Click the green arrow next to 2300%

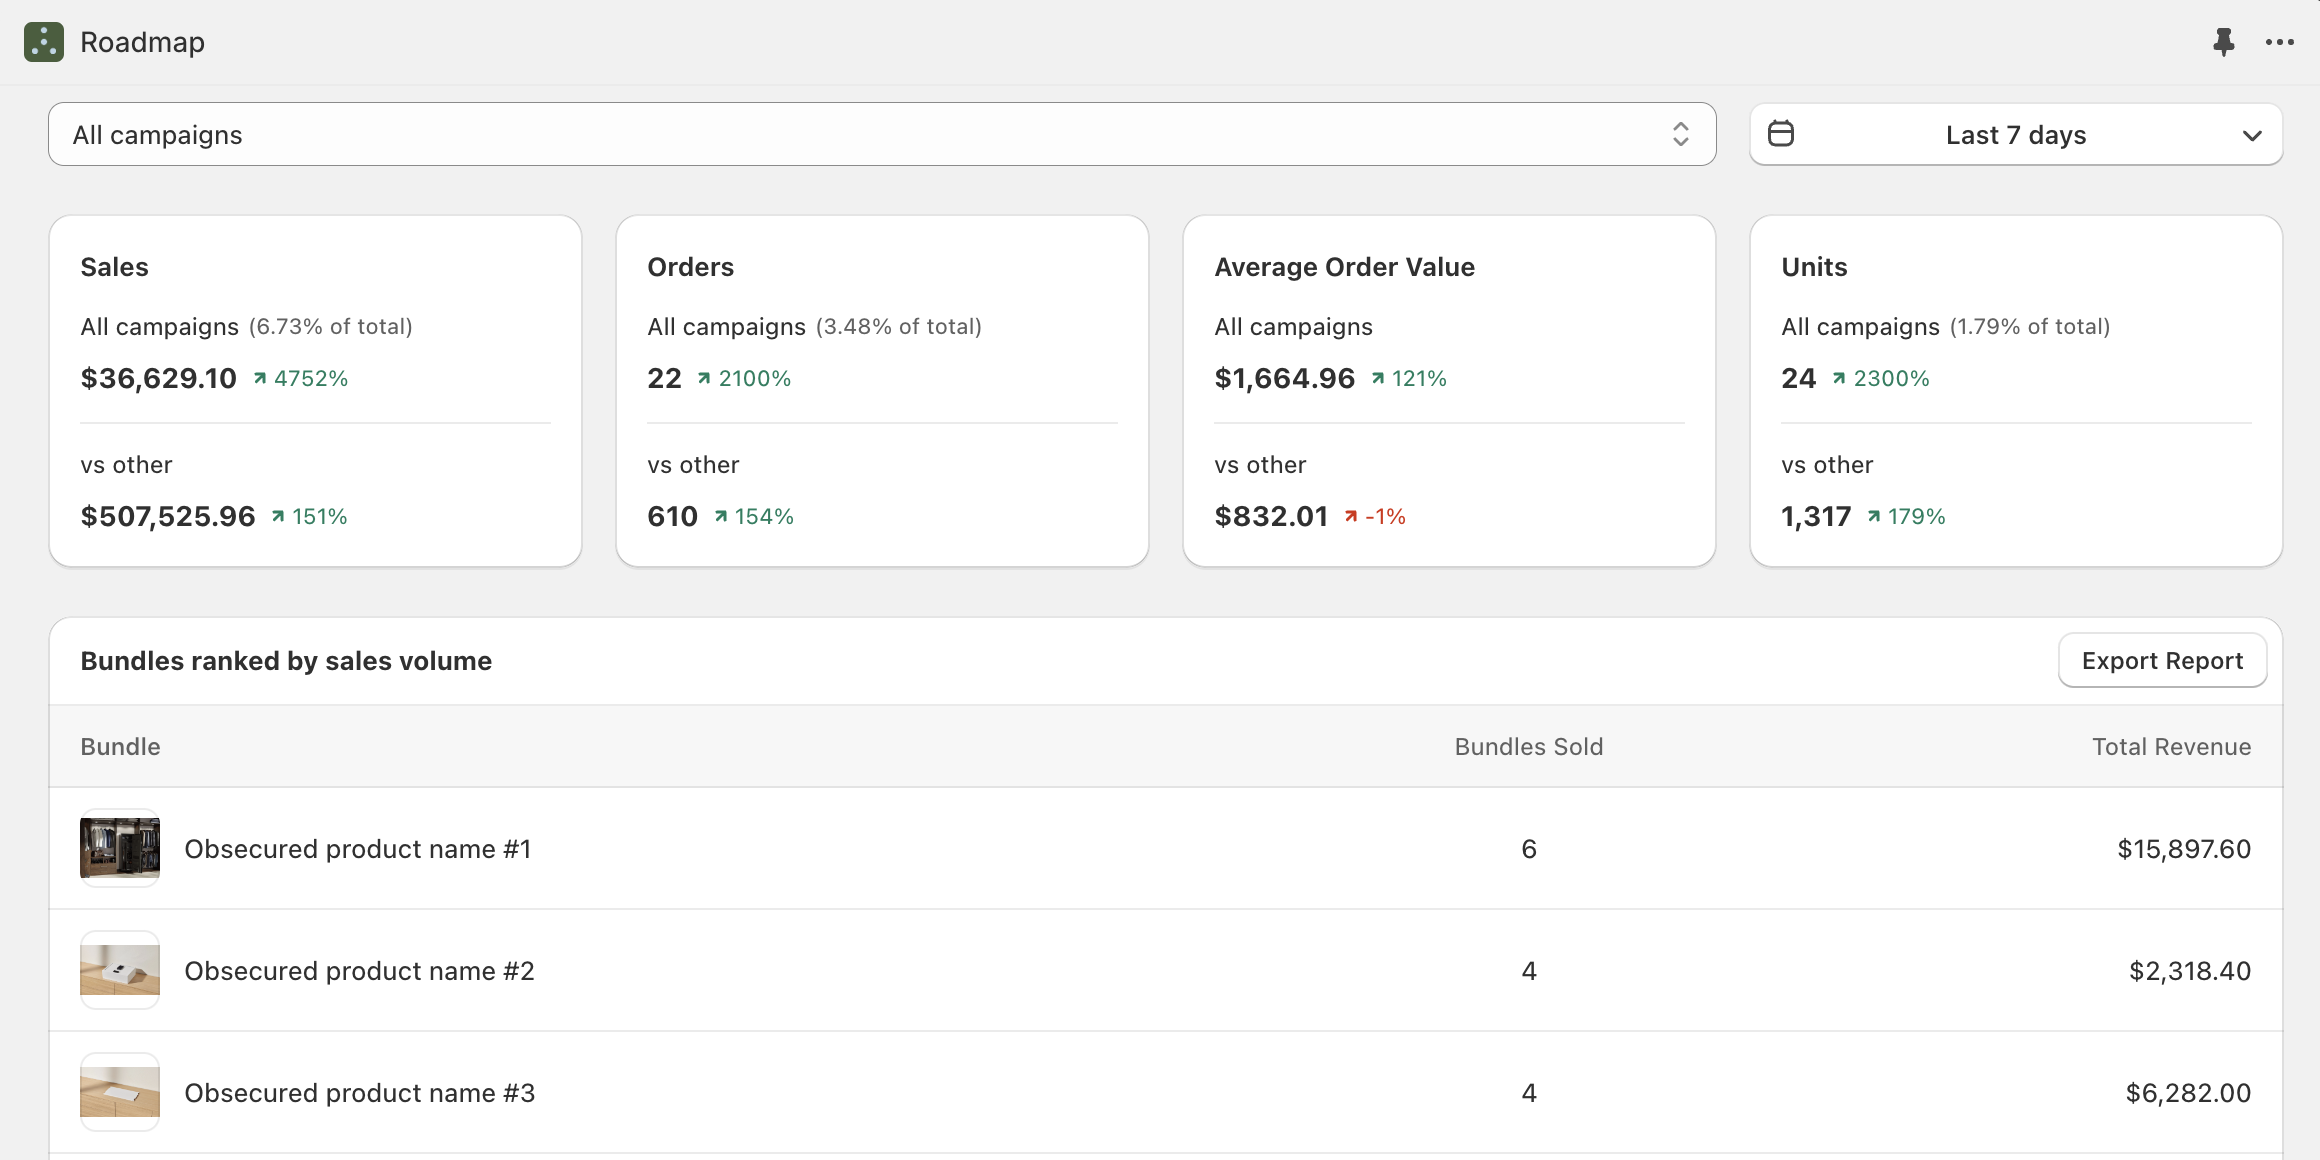point(1839,378)
